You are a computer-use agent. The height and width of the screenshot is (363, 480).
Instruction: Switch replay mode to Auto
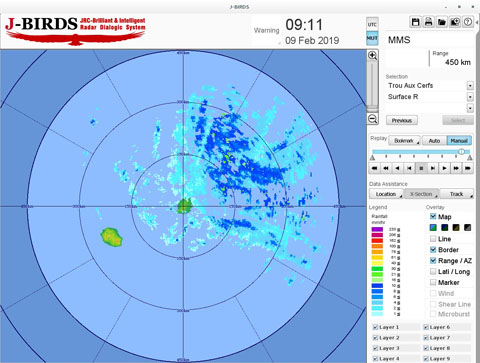(x=434, y=141)
